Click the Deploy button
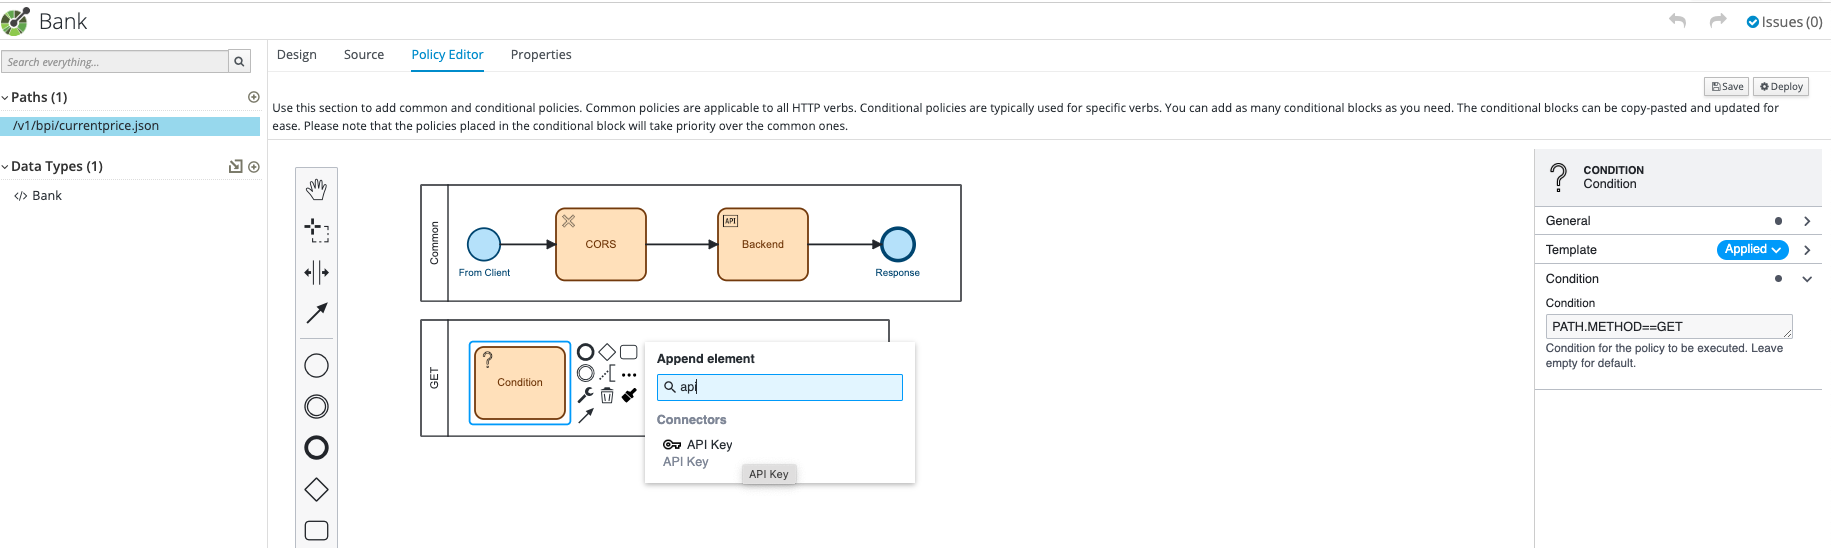Viewport: 1831px width, 548px height. (x=1781, y=87)
